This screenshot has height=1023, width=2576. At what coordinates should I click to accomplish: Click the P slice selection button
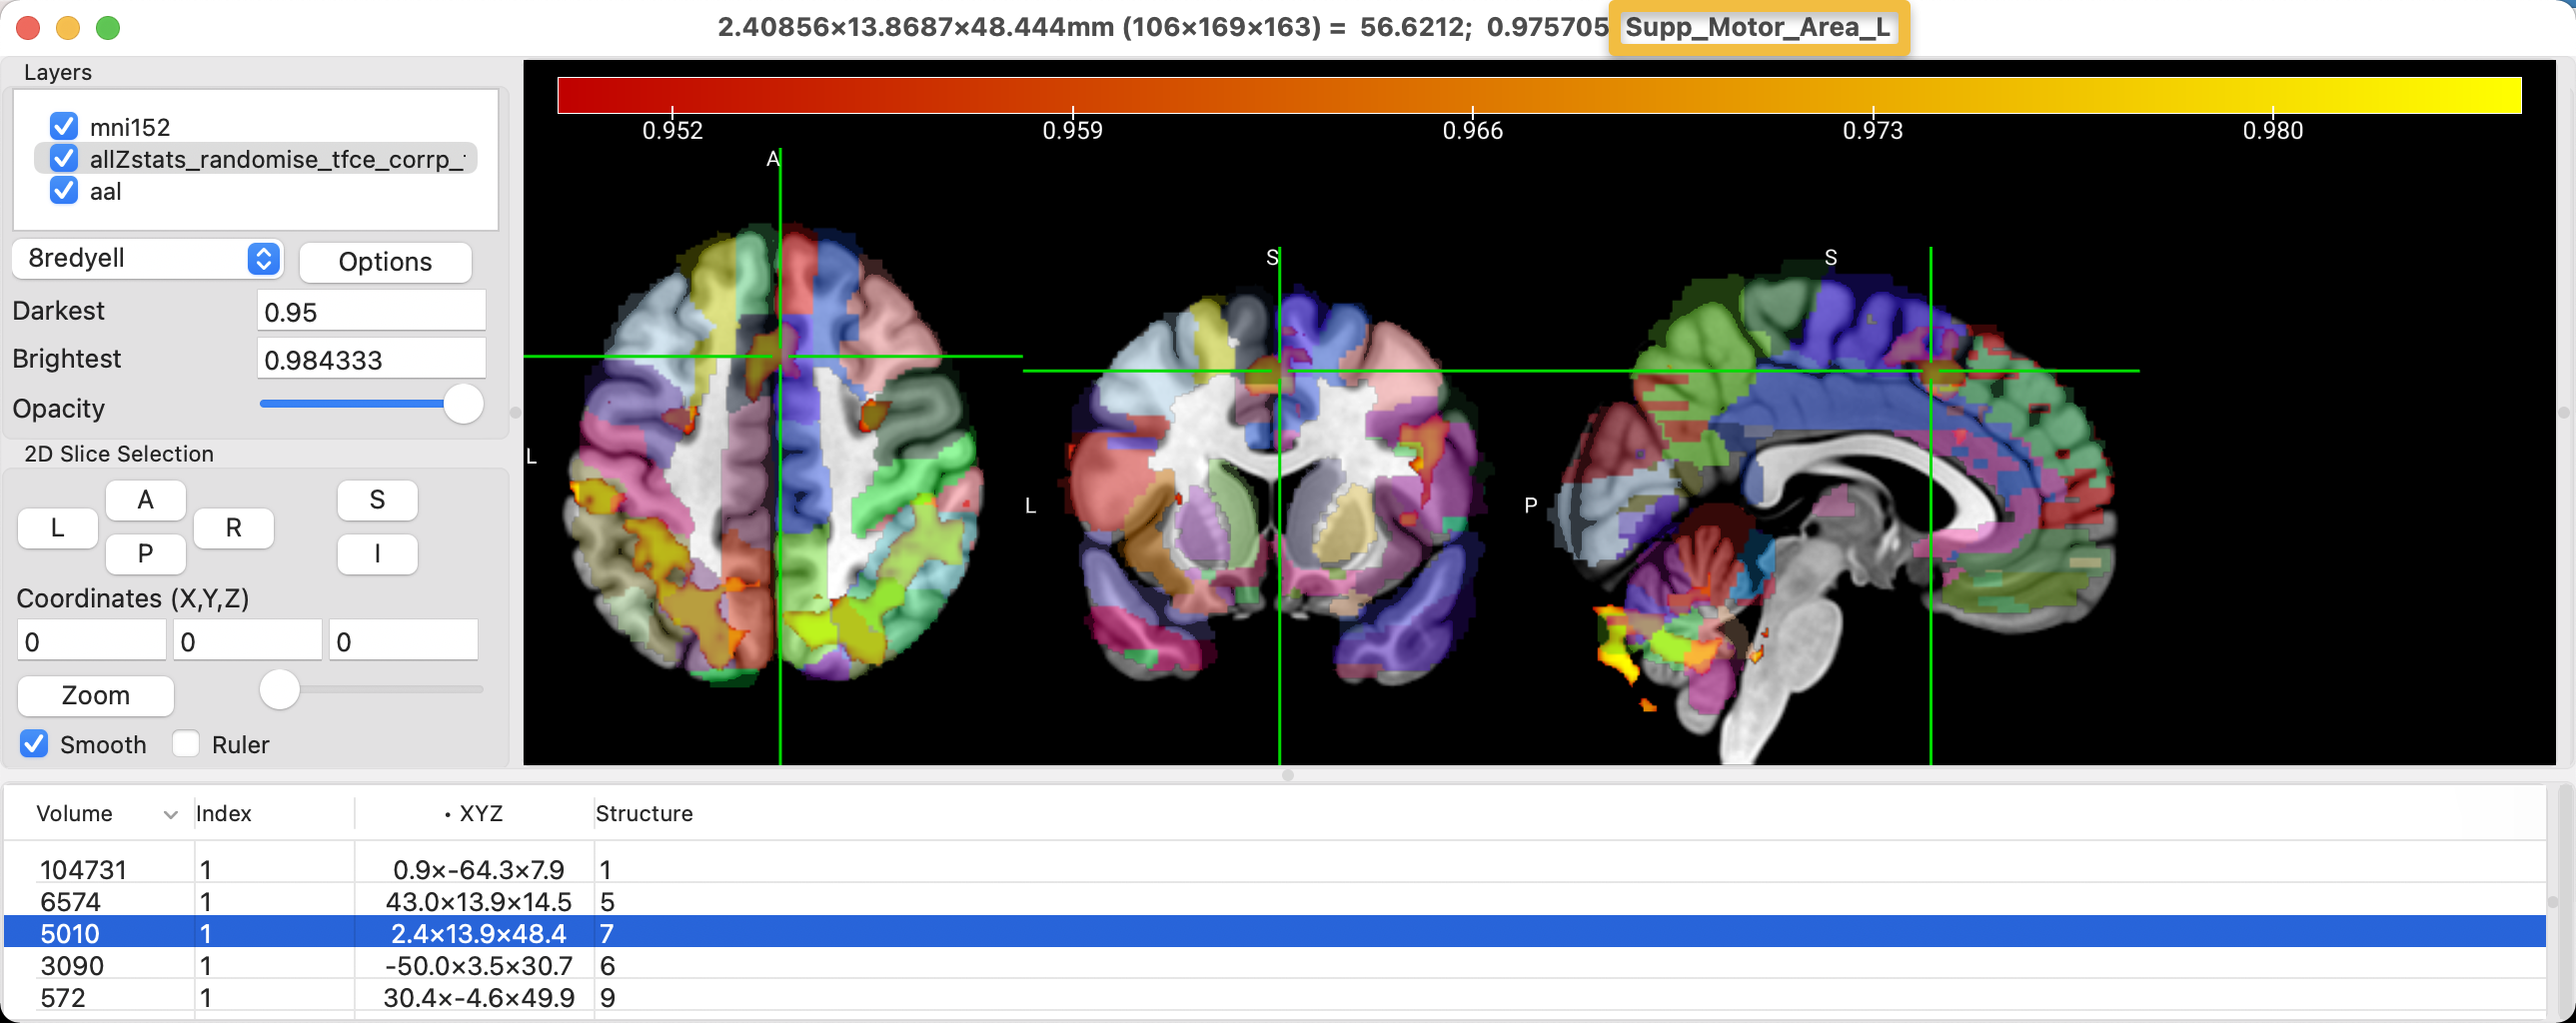(x=145, y=554)
